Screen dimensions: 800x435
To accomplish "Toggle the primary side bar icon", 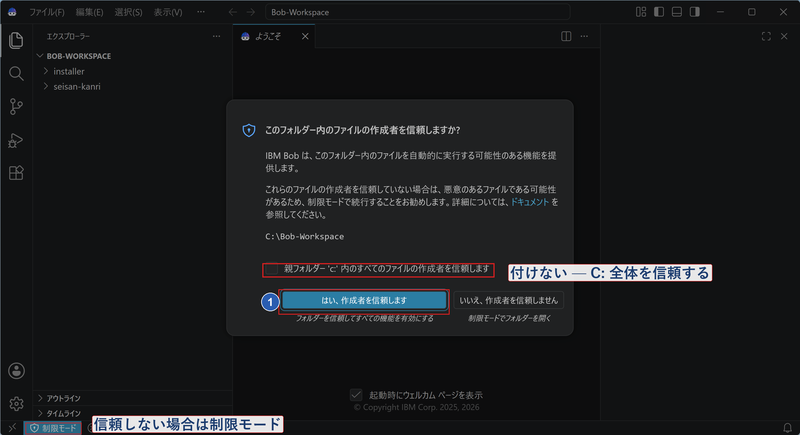I will (x=659, y=12).
